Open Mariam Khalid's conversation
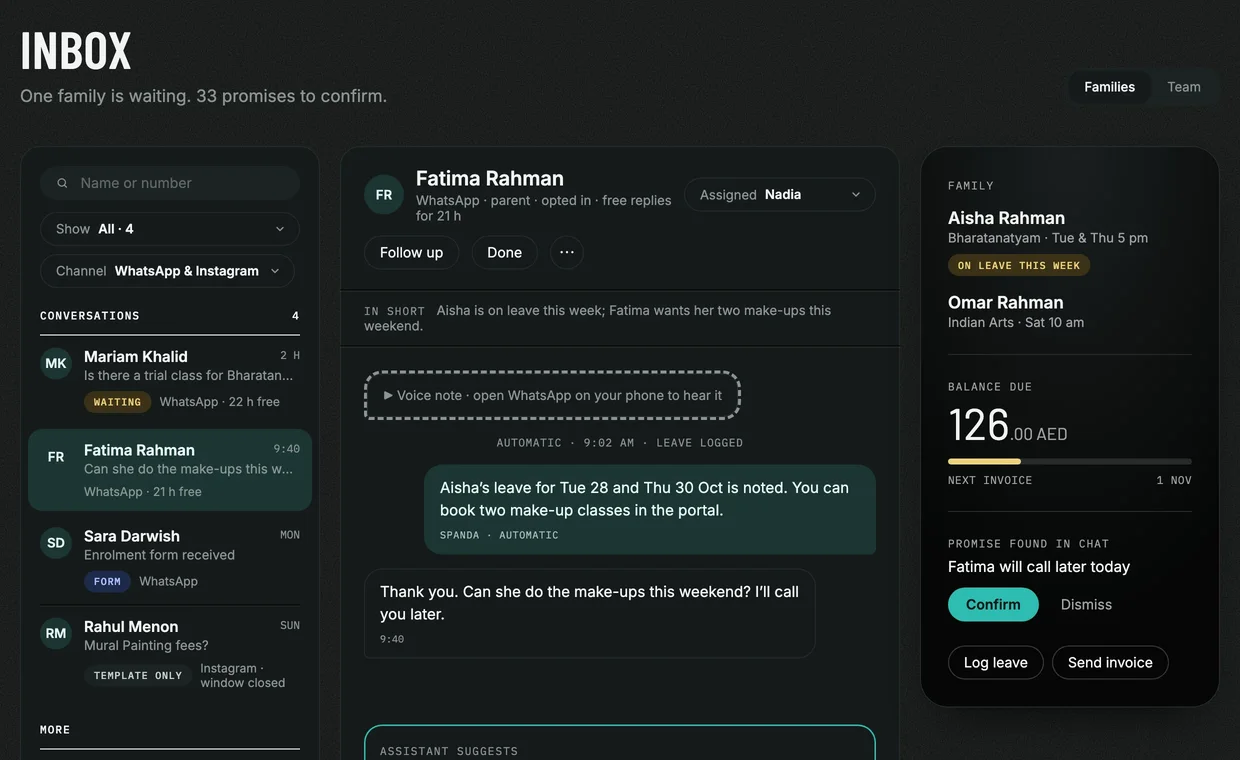1240x760 pixels. tap(170, 379)
